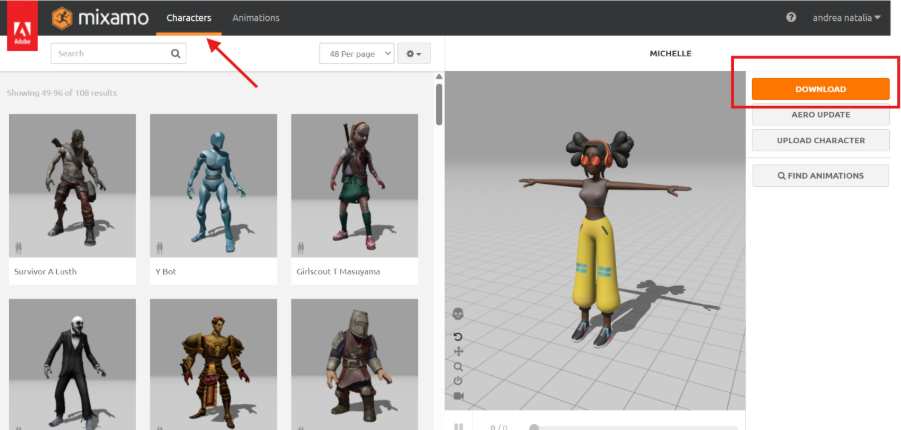Image resolution: width=901 pixels, height=430 pixels.
Task: Toggle skeleton view skull icon
Action: tap(458, 314)
